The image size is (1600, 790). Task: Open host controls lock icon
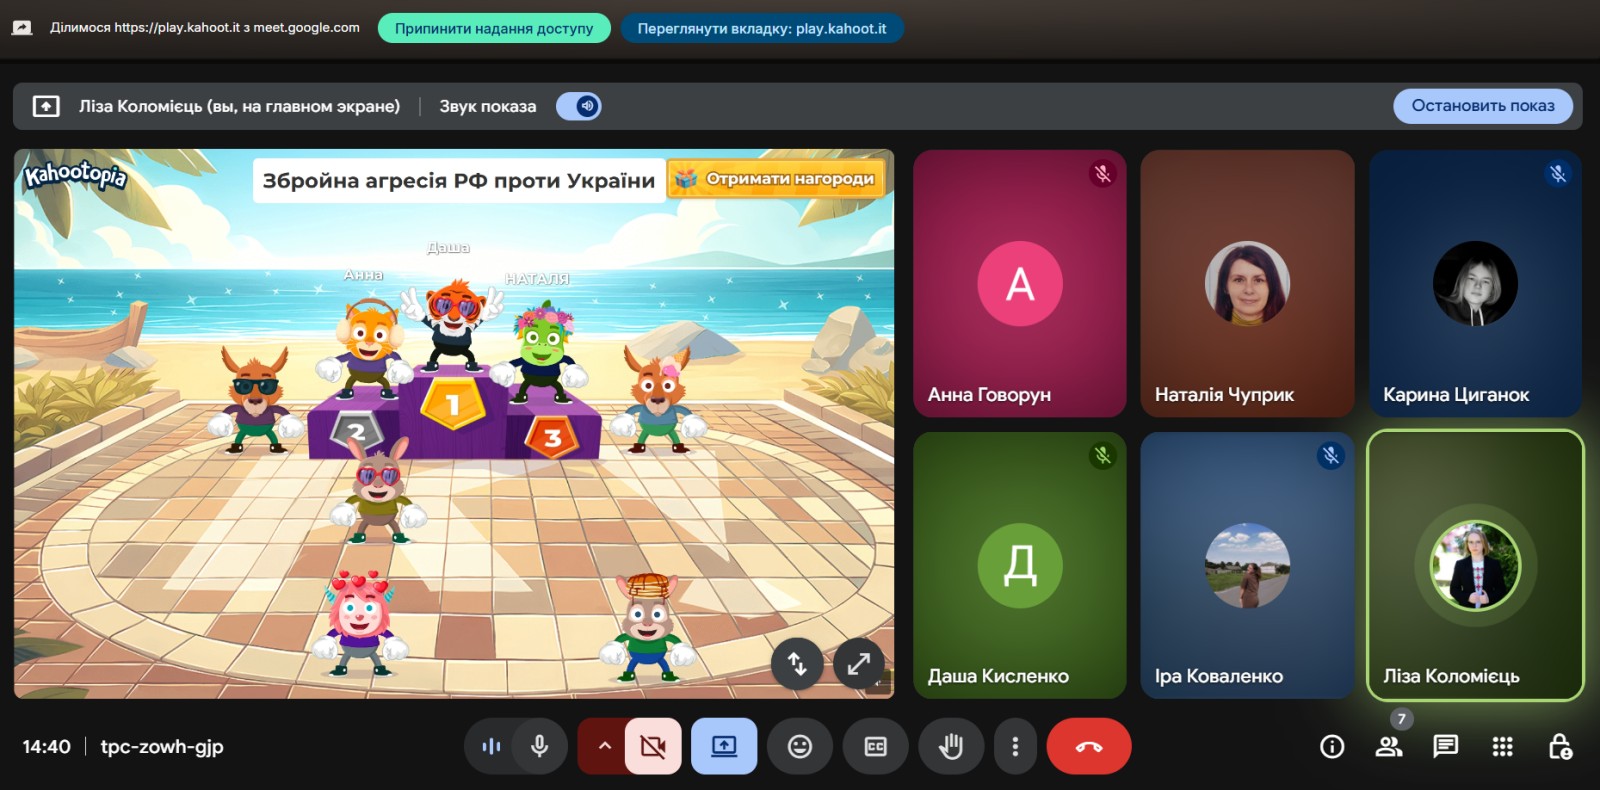point(1559,746)
